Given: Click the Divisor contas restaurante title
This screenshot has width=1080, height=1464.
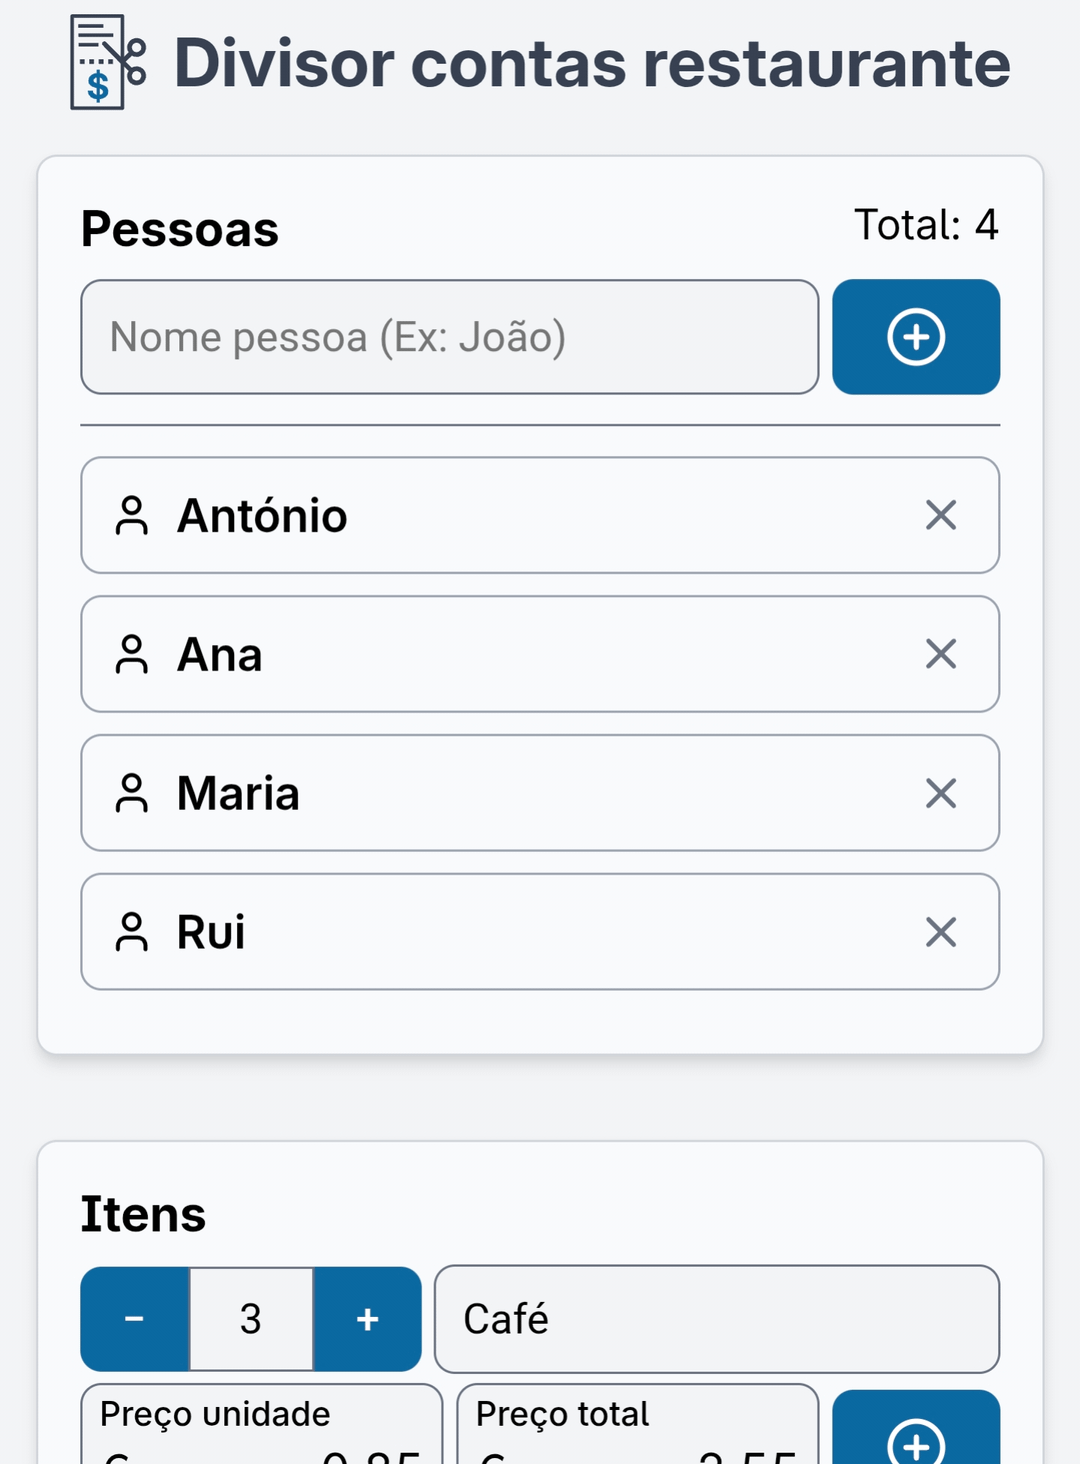Looking at the screenshot, I should click(x=592, y=63).
